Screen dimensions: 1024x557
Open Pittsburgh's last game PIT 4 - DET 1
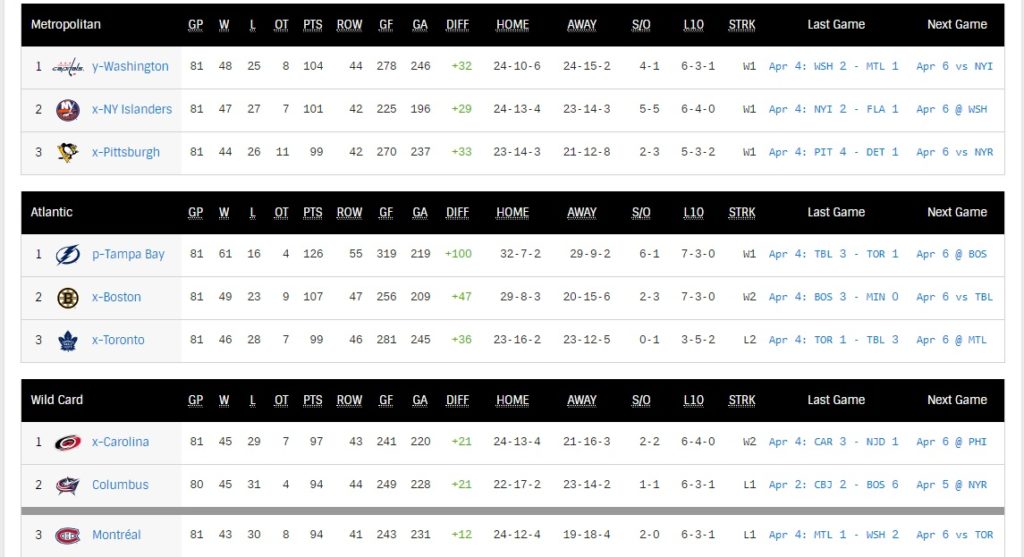point(834,153)
